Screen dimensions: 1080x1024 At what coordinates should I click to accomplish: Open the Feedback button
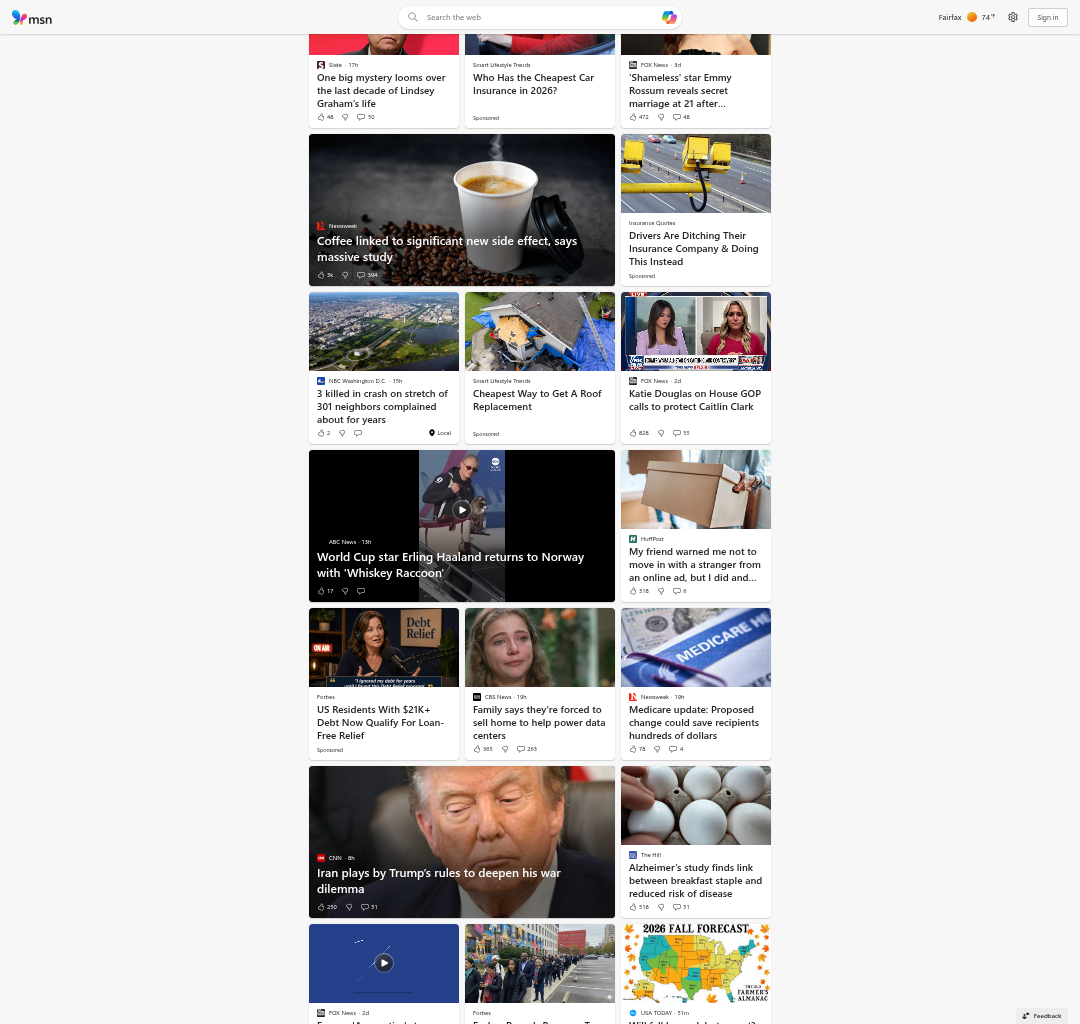point(1041,1016)
